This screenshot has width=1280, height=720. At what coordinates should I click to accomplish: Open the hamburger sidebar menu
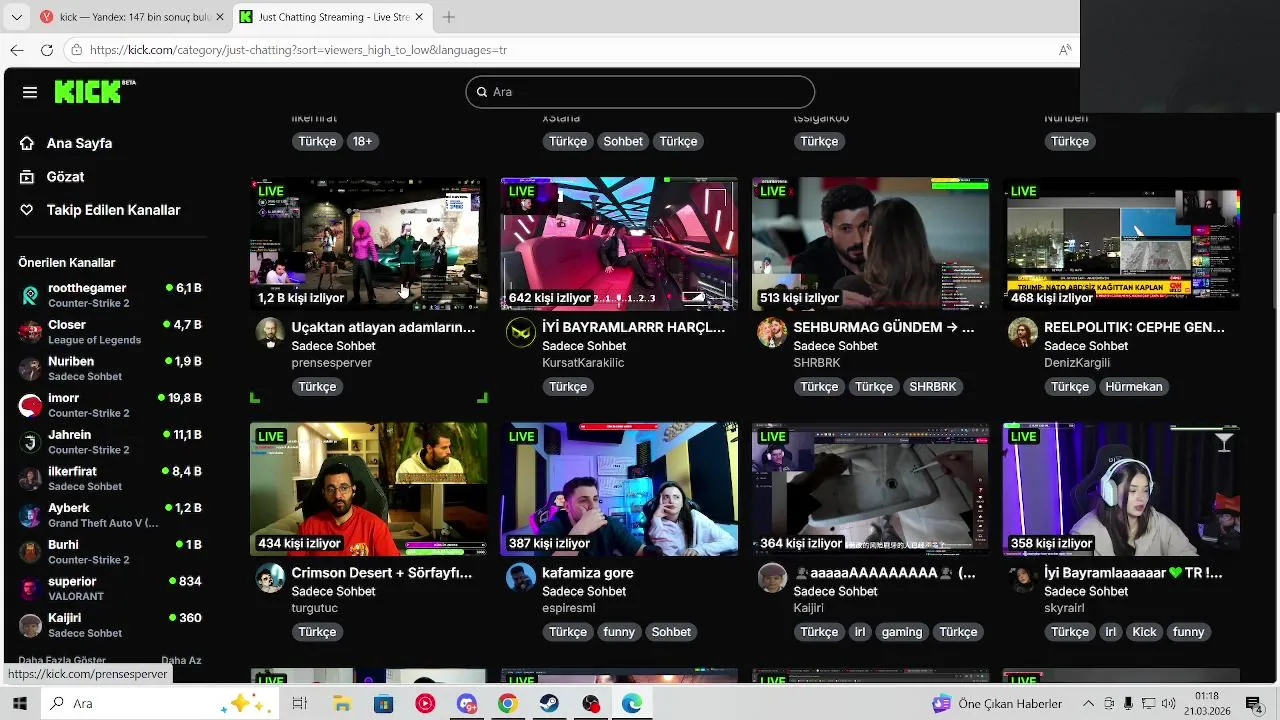coord(30,92)
